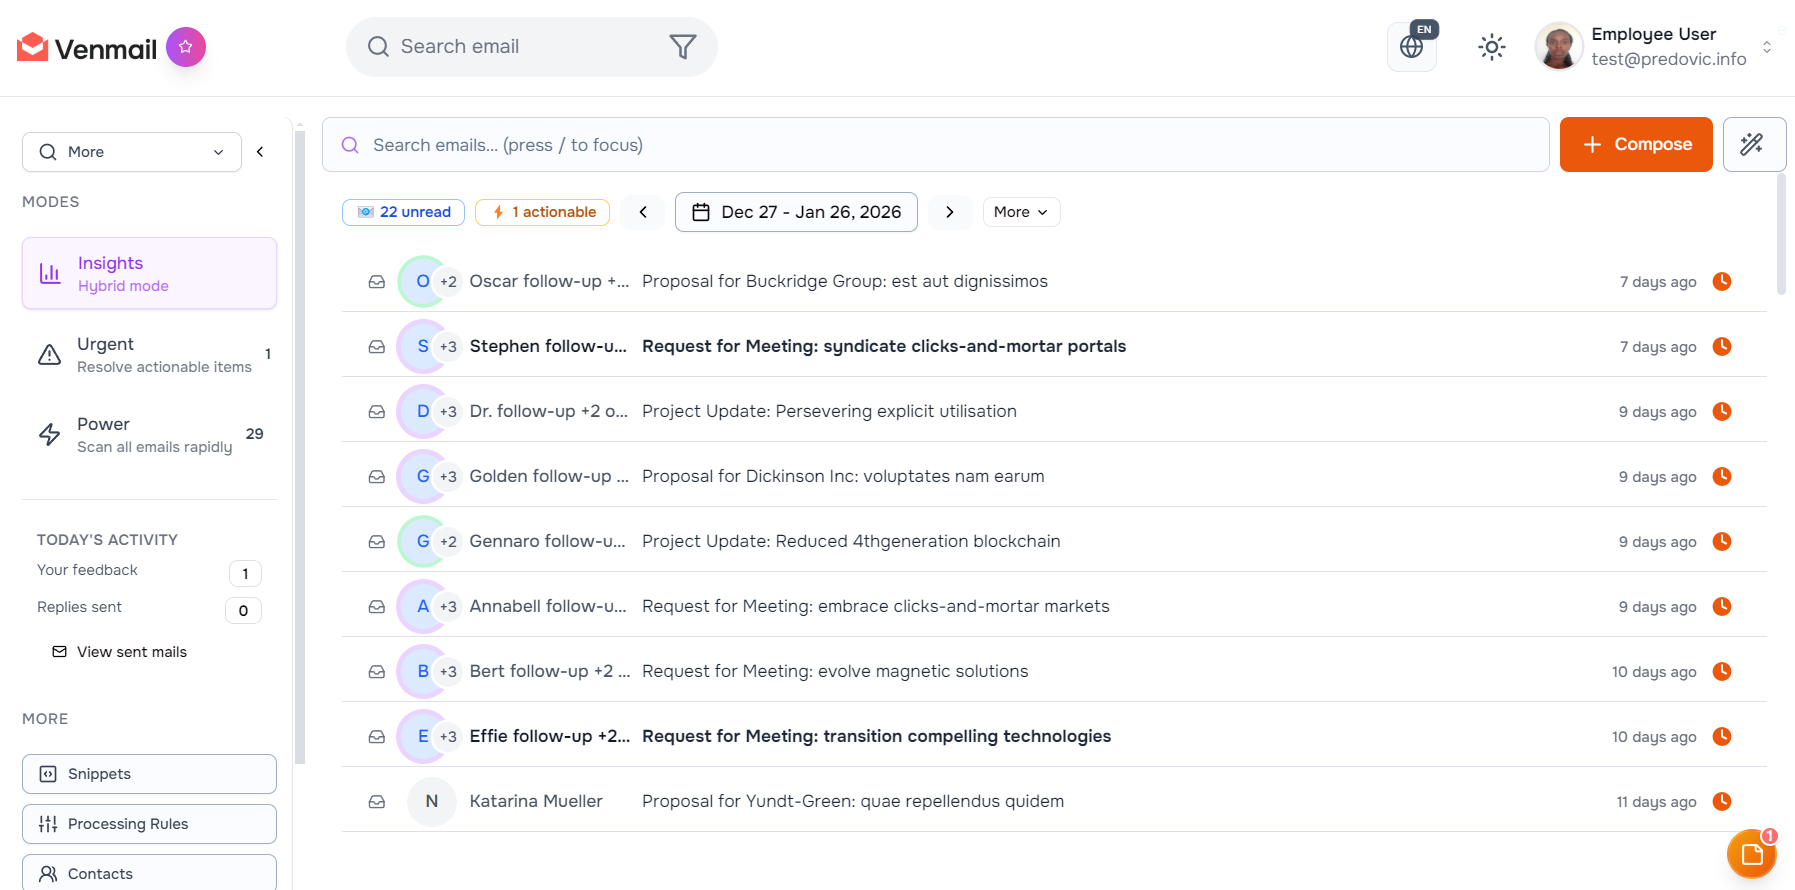Click the inbox tray icon for Katarina Mueller email
The image size is (1795, 890).
377,802
